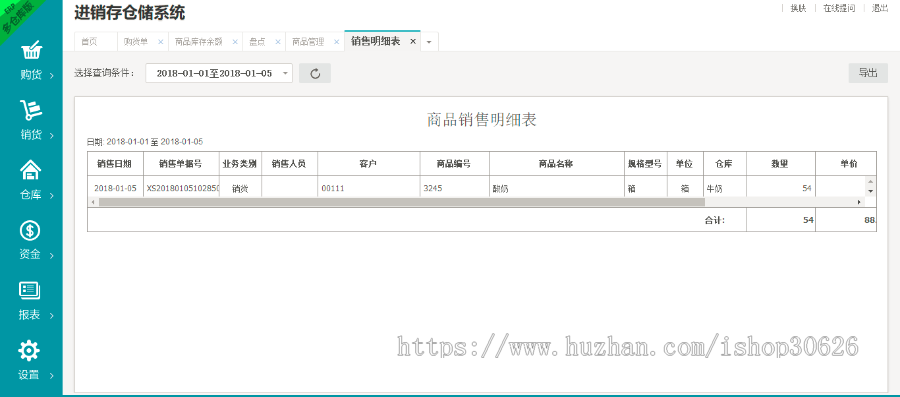Click the 销售日期 column header
Screen dimensions: 900x397
[x=115, y=164]
